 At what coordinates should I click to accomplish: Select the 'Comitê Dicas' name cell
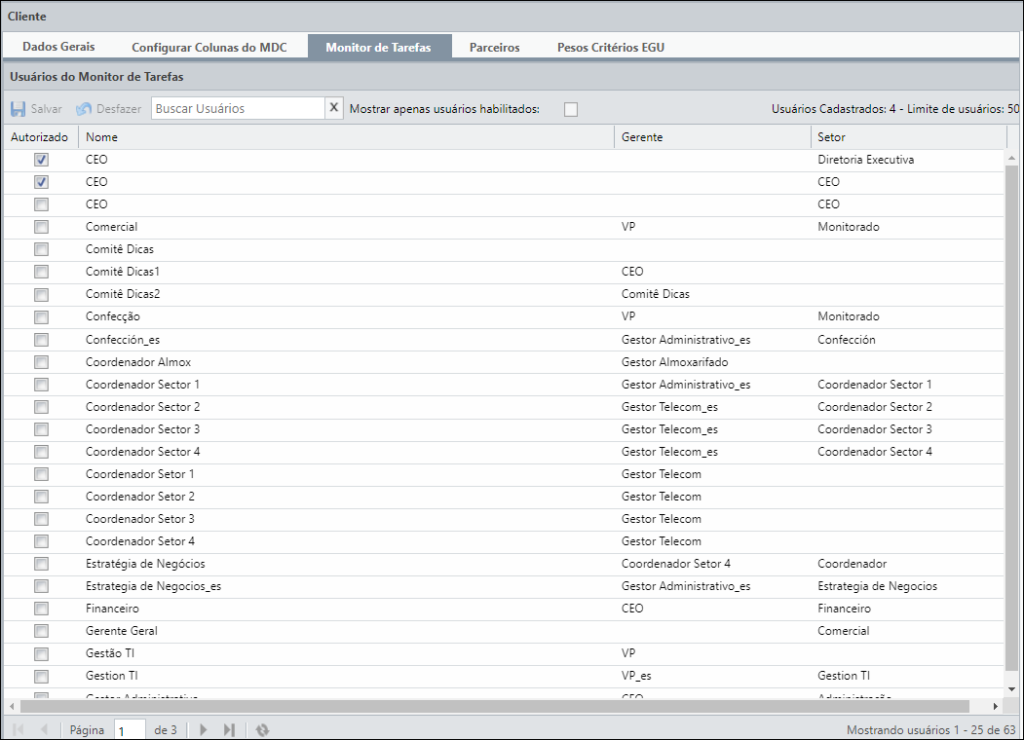120,249
